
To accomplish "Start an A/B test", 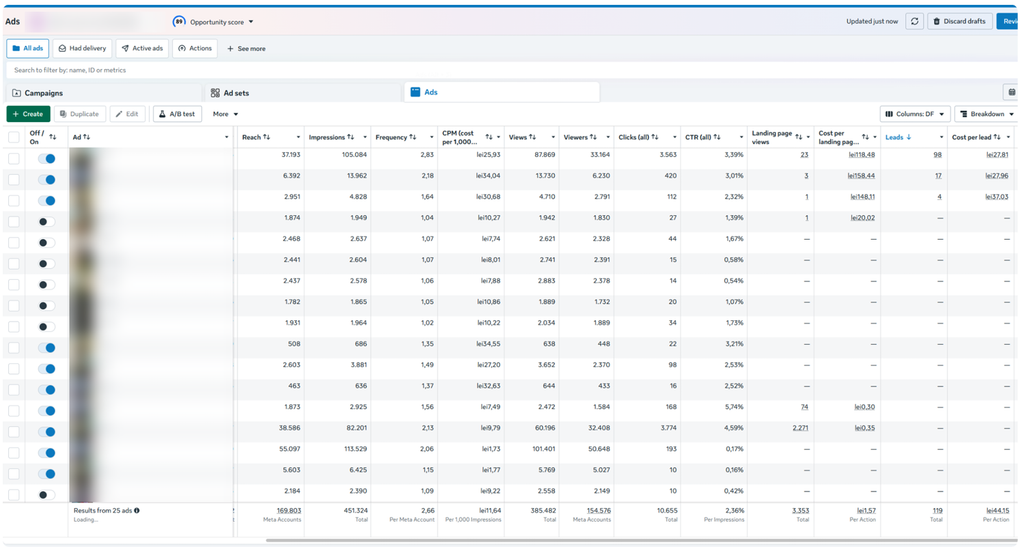I will coord(177,114).
